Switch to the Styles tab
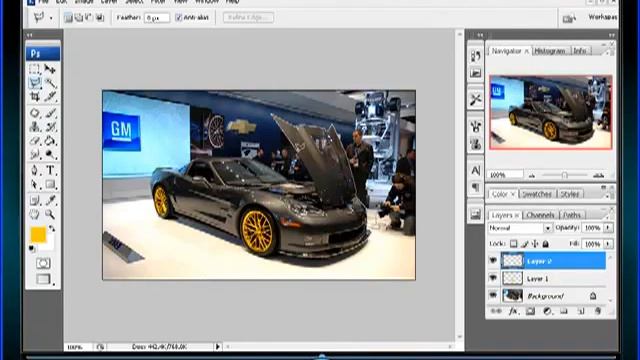The image size is (640, 360). click(x=569, y=194)
